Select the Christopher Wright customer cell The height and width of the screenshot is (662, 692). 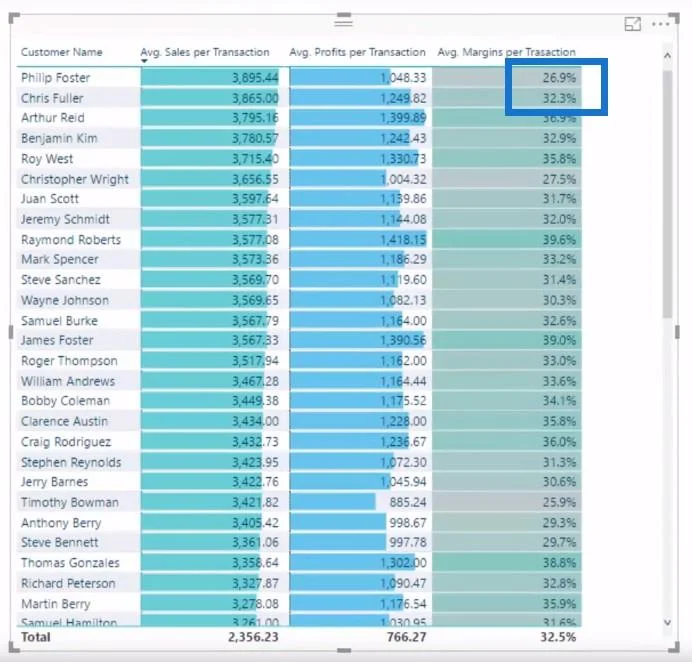coord(75,179)
